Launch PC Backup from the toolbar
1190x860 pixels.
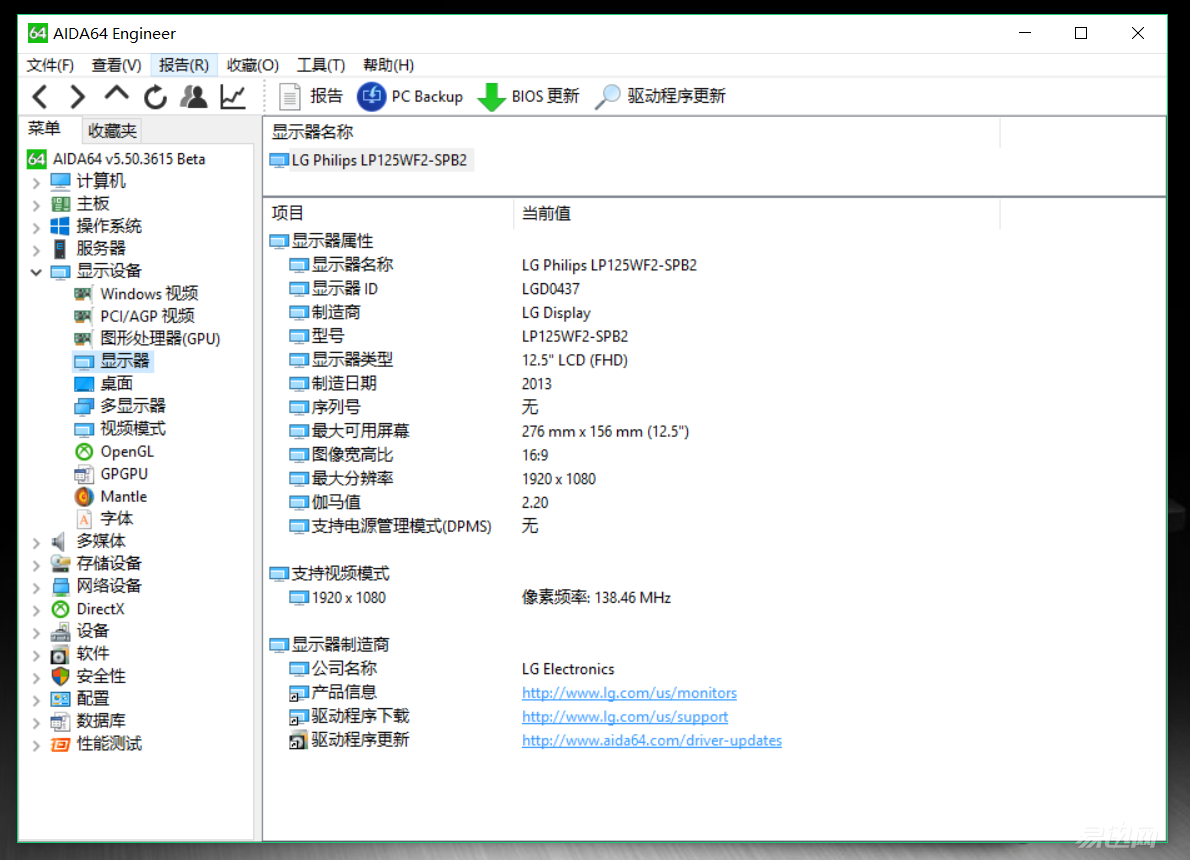[410, 96]
